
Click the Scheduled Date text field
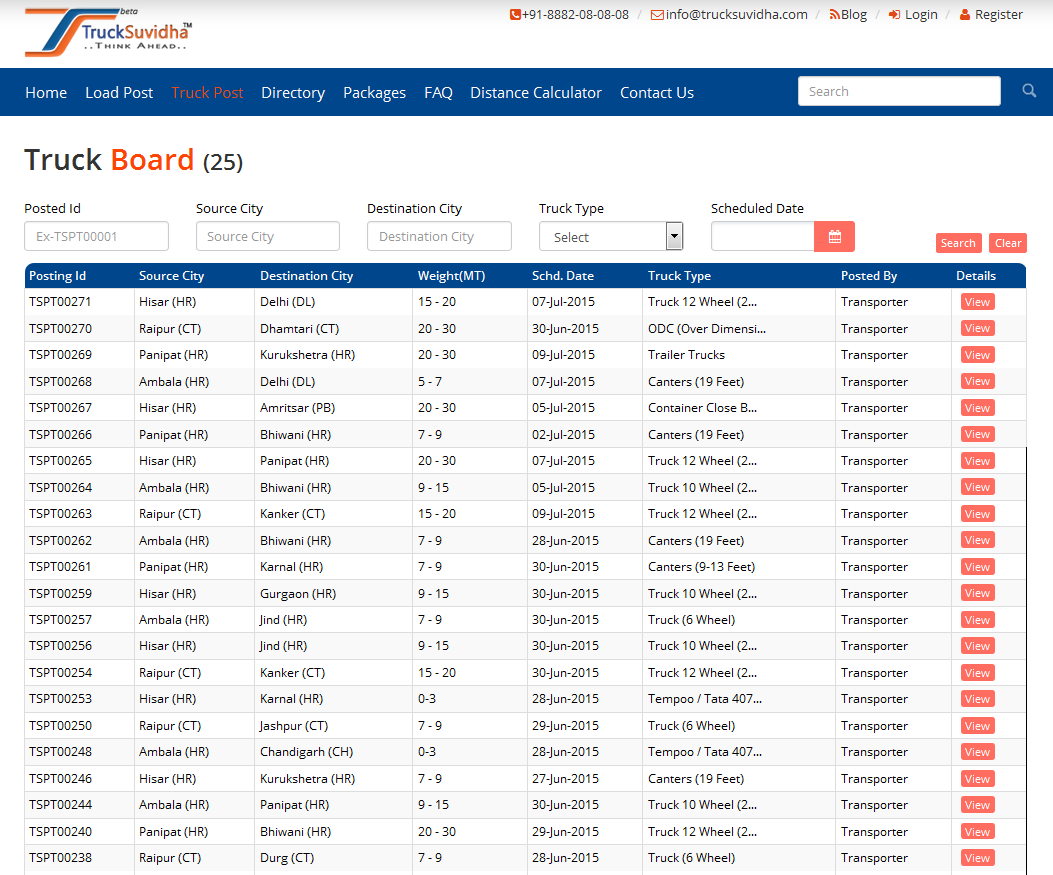[762, 237]
